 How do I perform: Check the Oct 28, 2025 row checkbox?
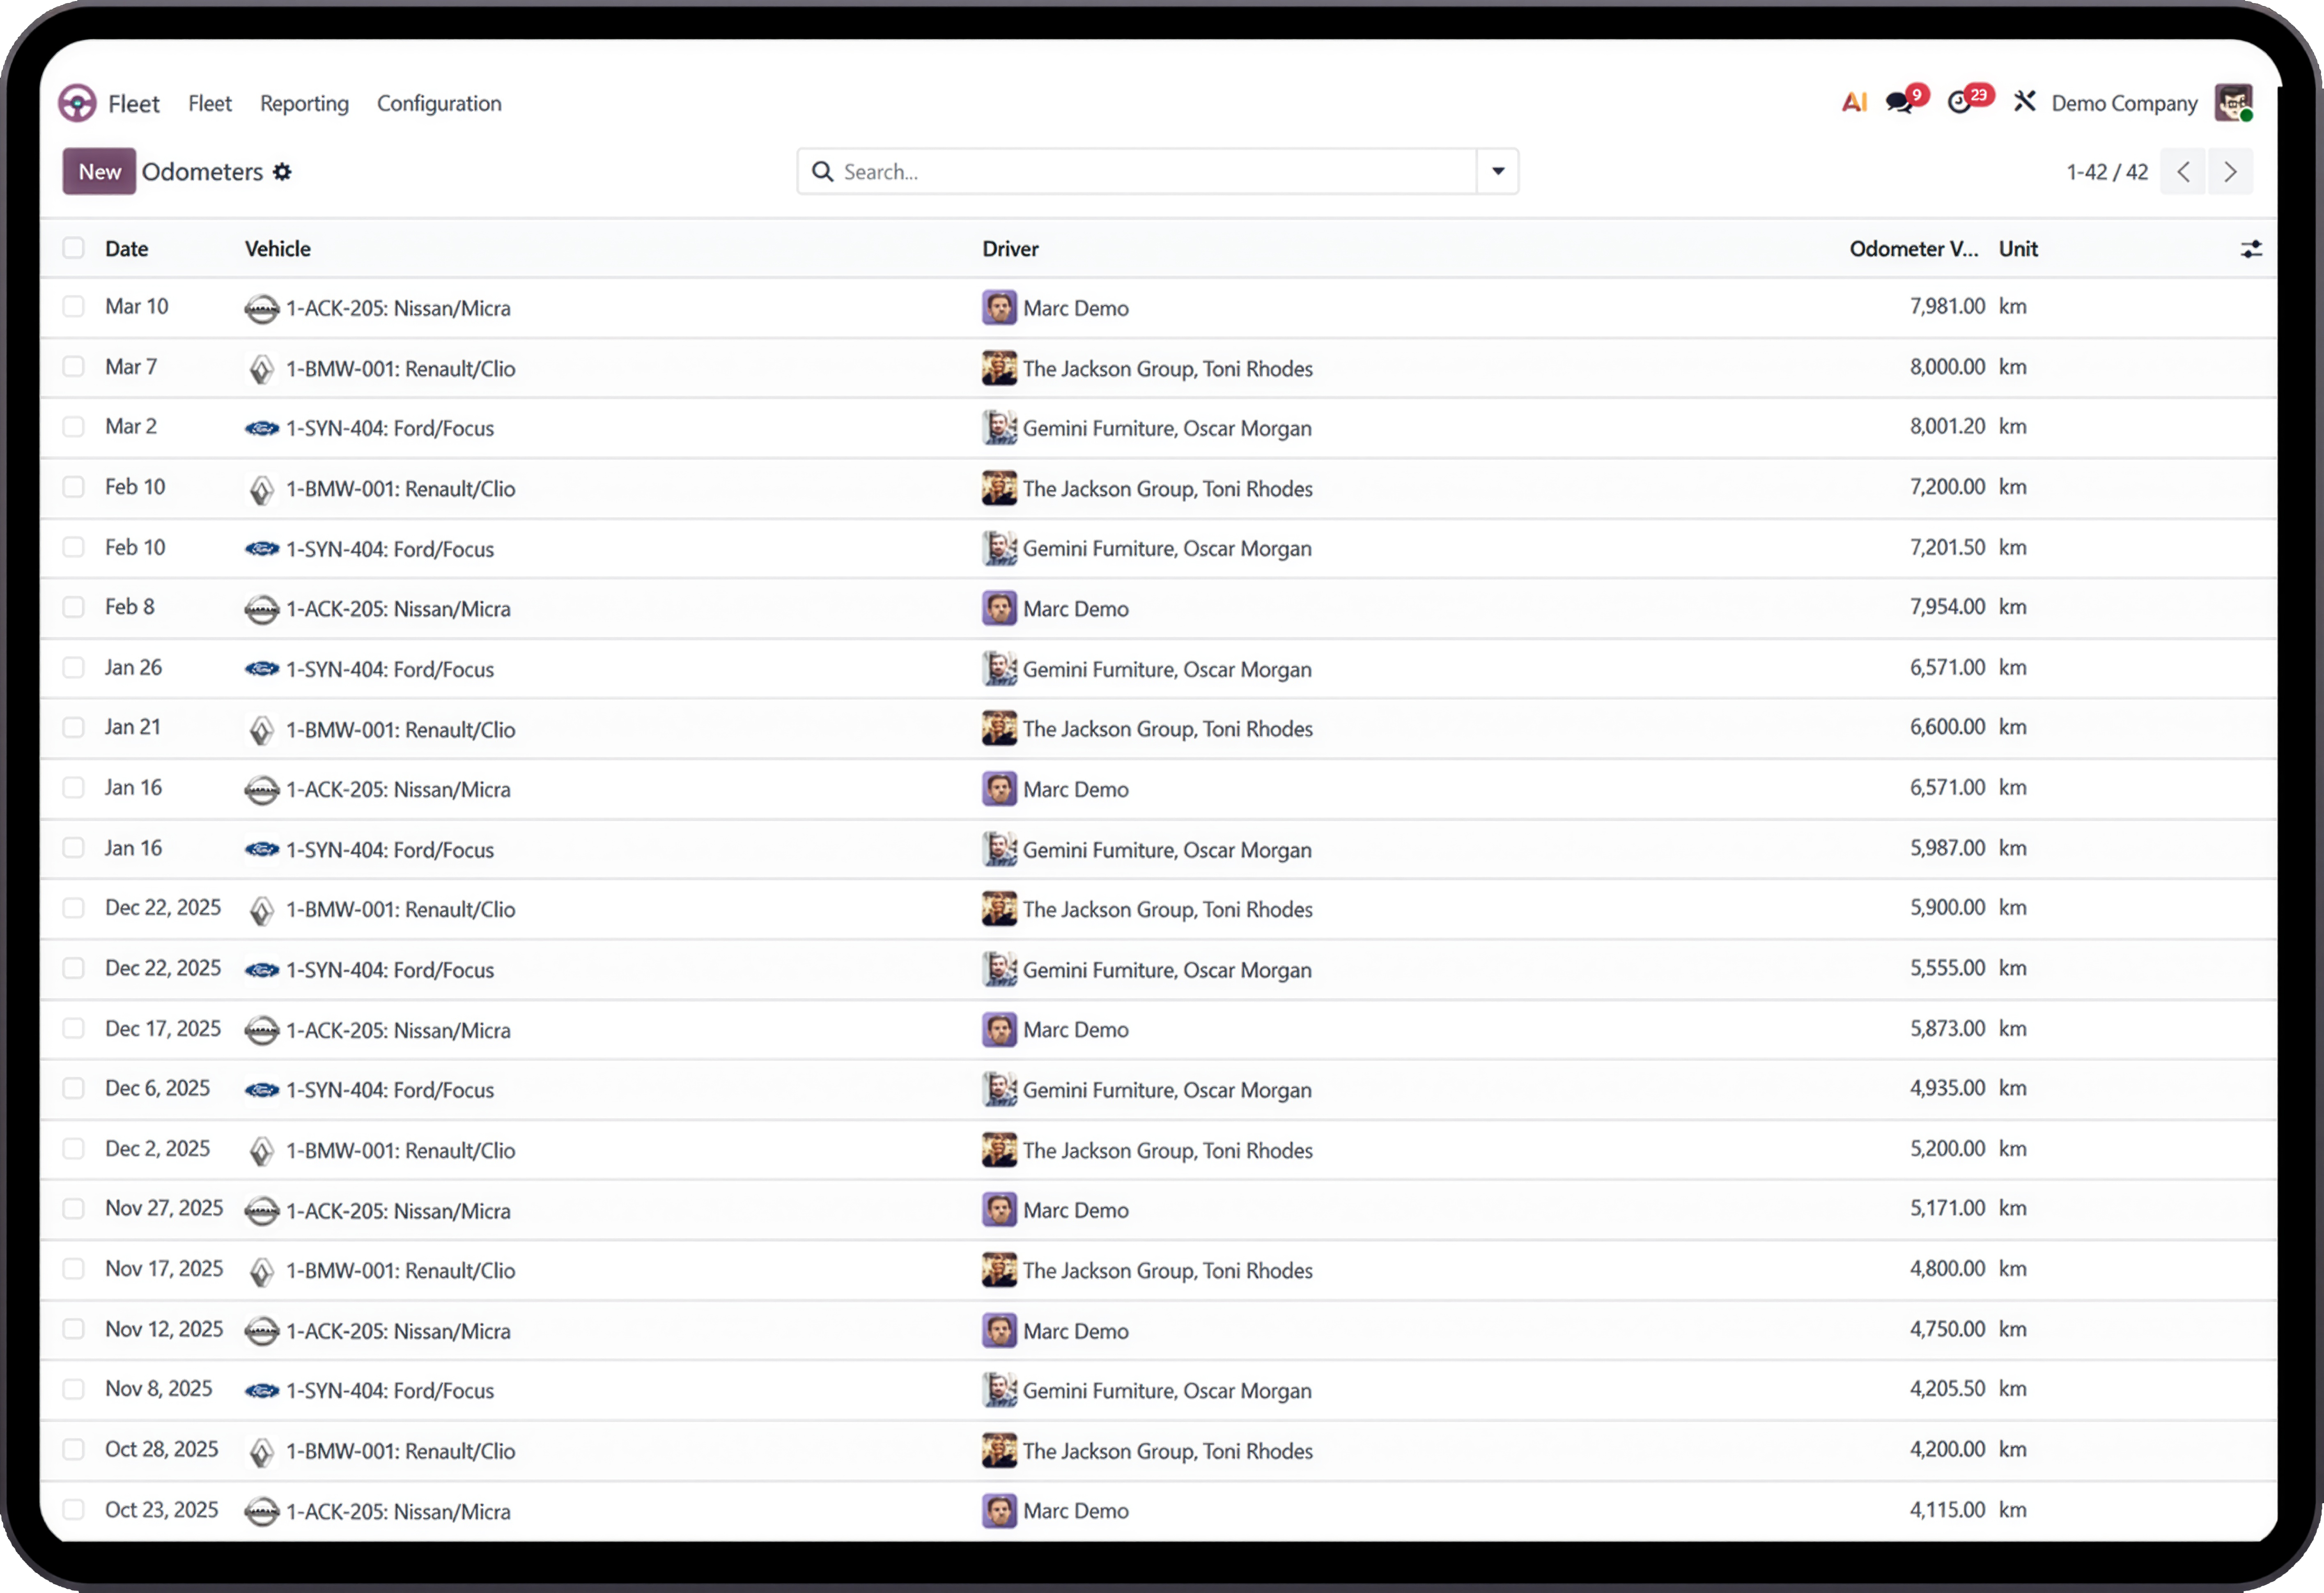(x=73, y=1449)
